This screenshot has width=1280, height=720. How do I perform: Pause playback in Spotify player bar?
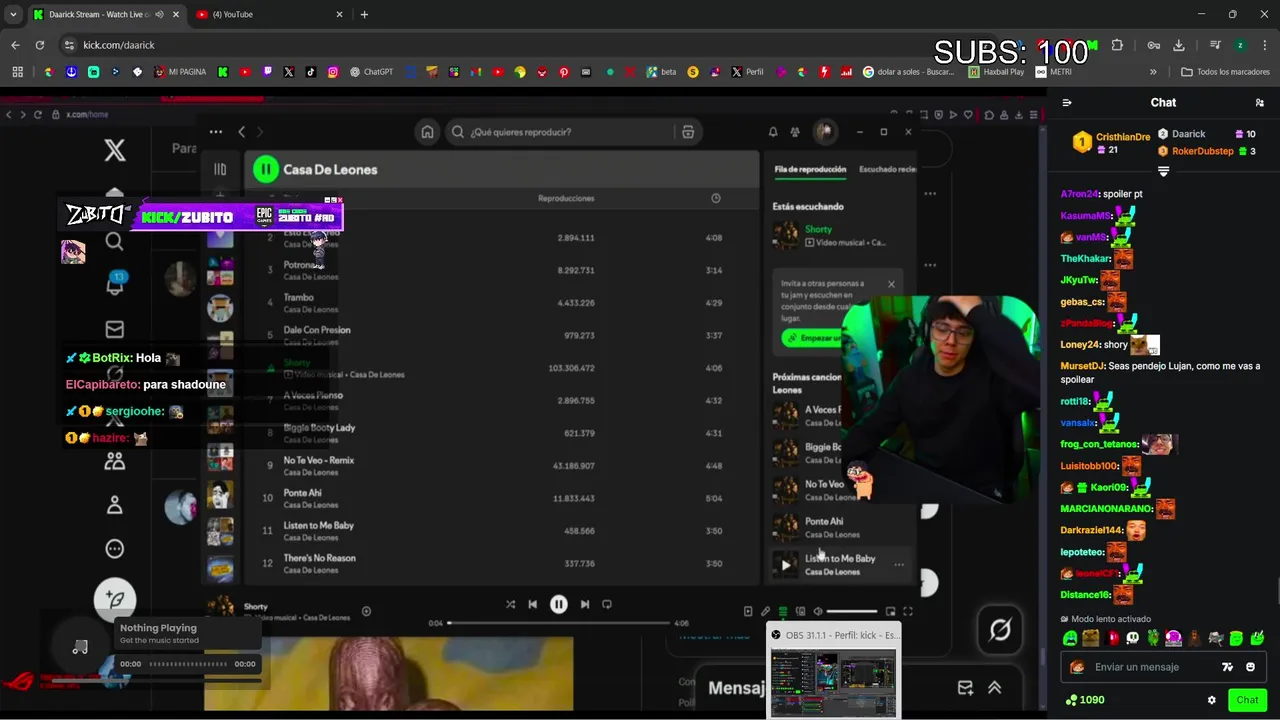558,604
